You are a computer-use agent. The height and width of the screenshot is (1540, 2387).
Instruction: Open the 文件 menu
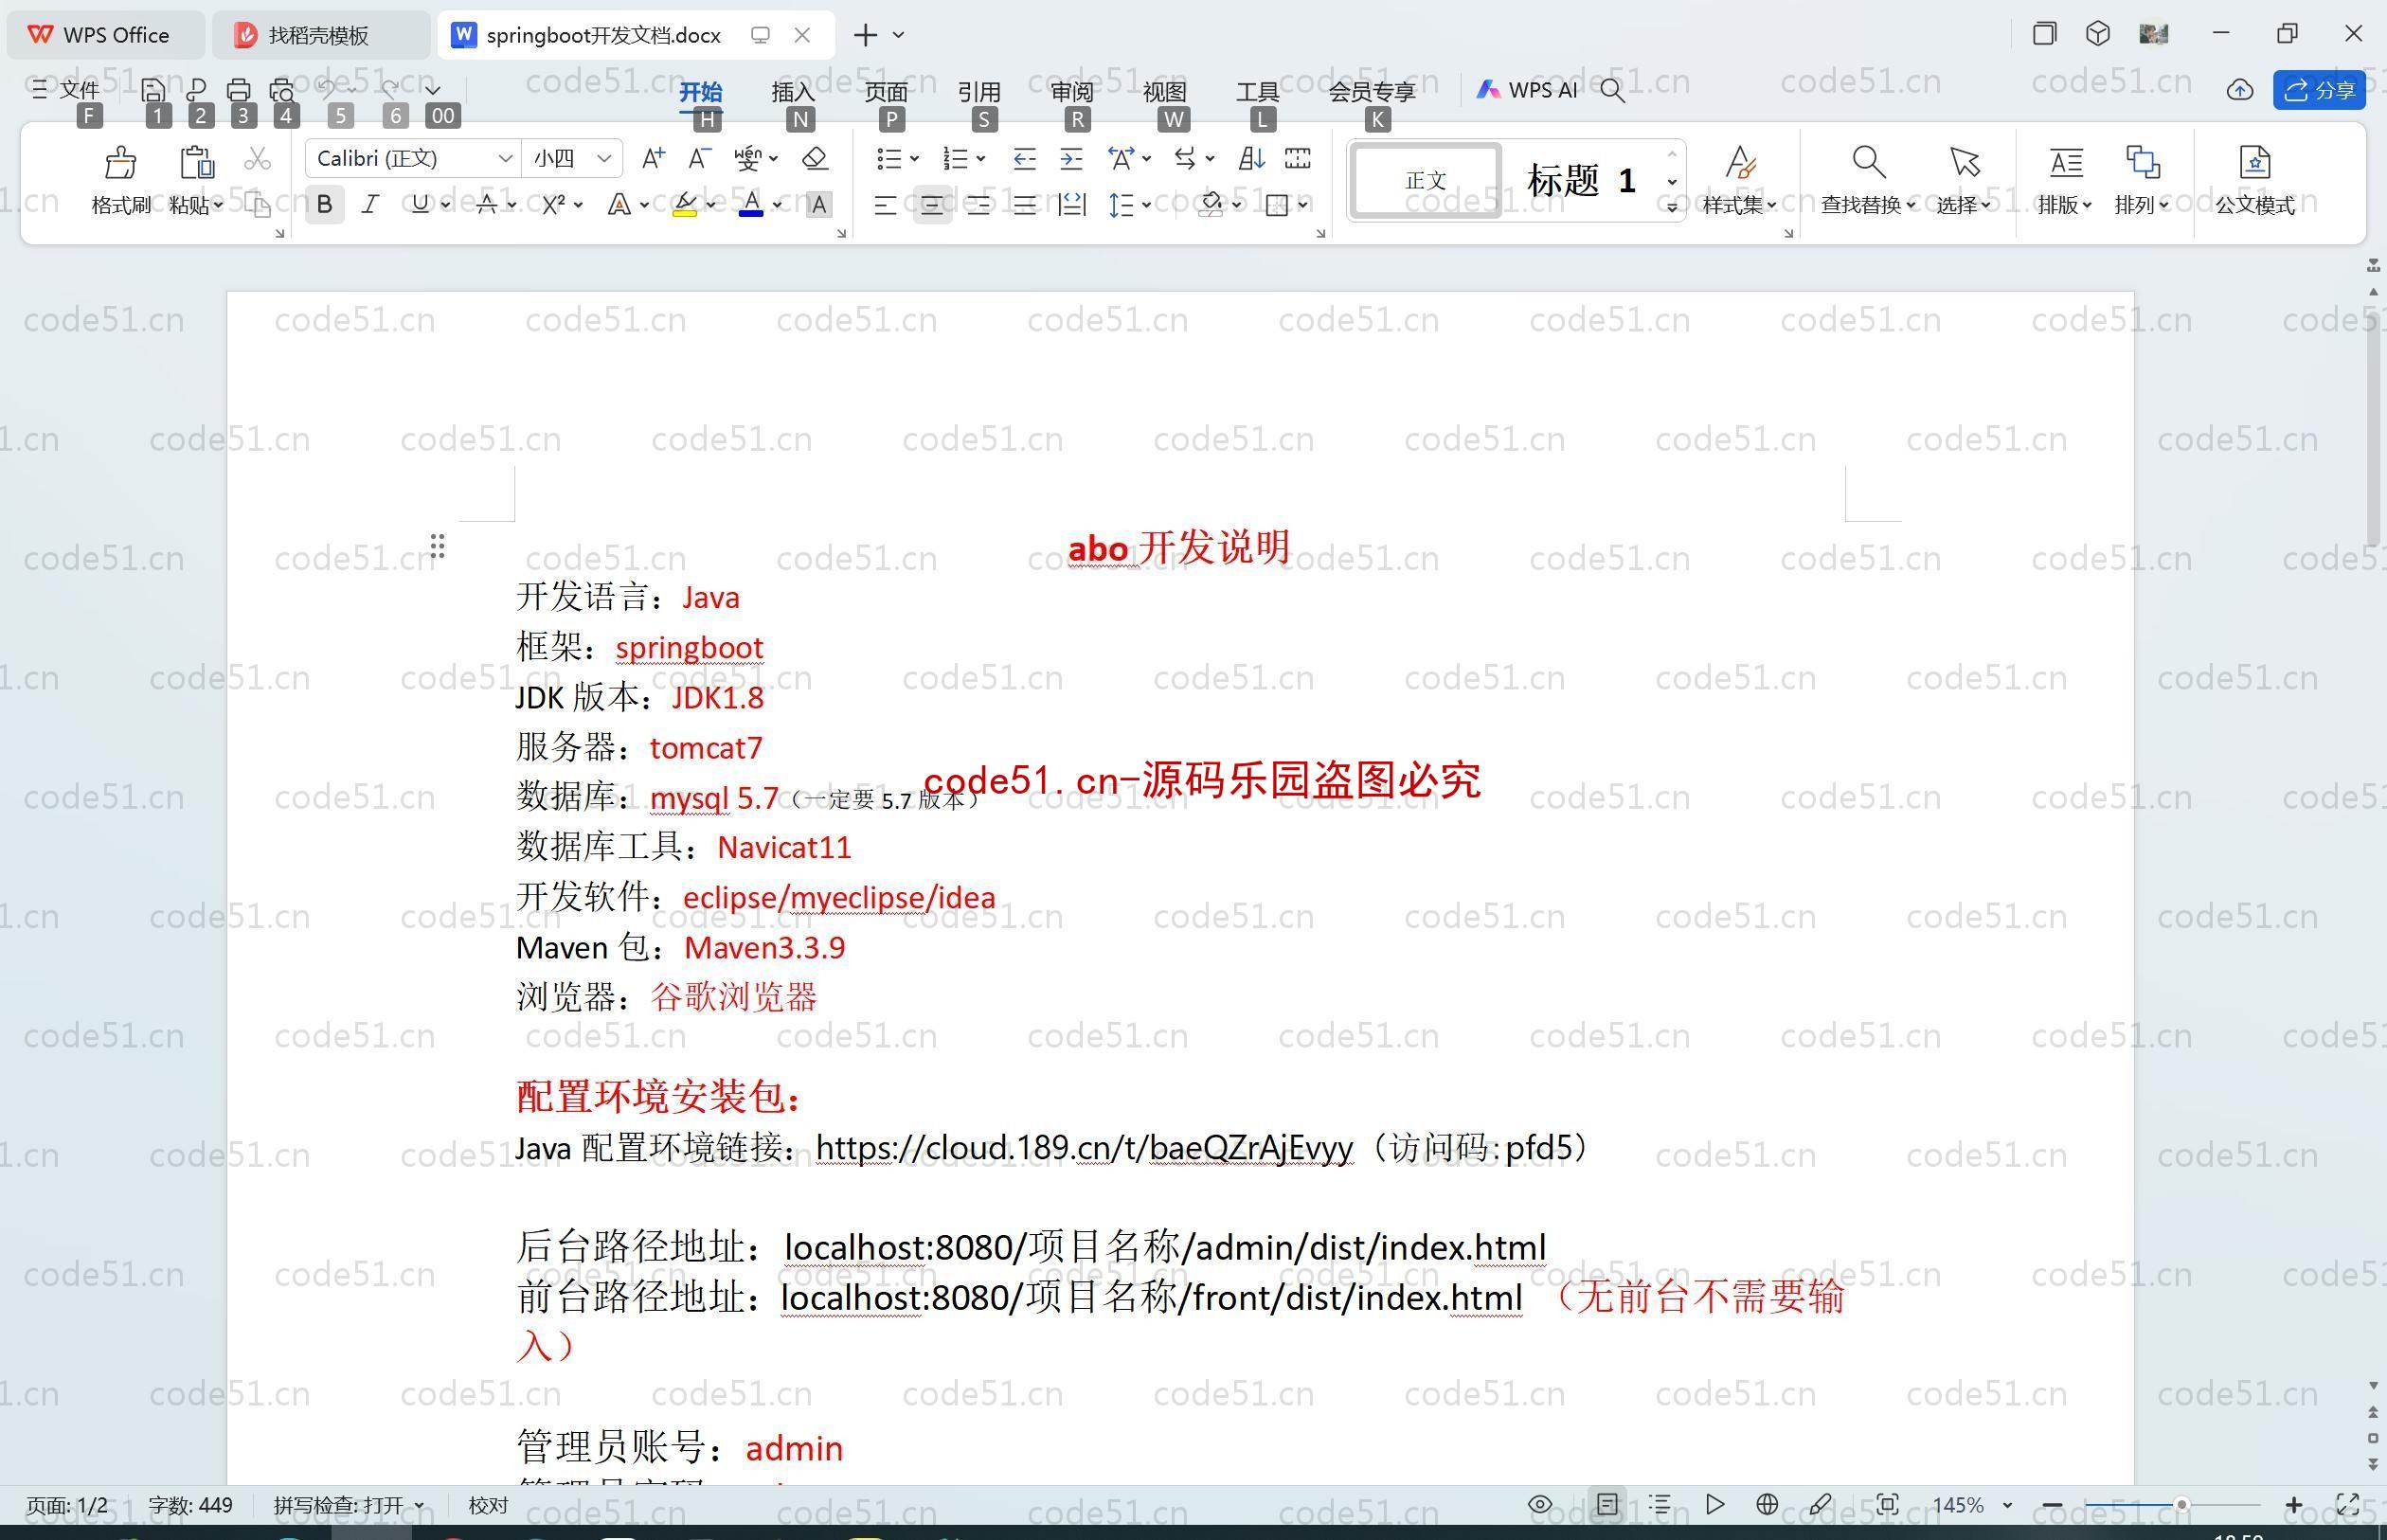tap(65, 90)
